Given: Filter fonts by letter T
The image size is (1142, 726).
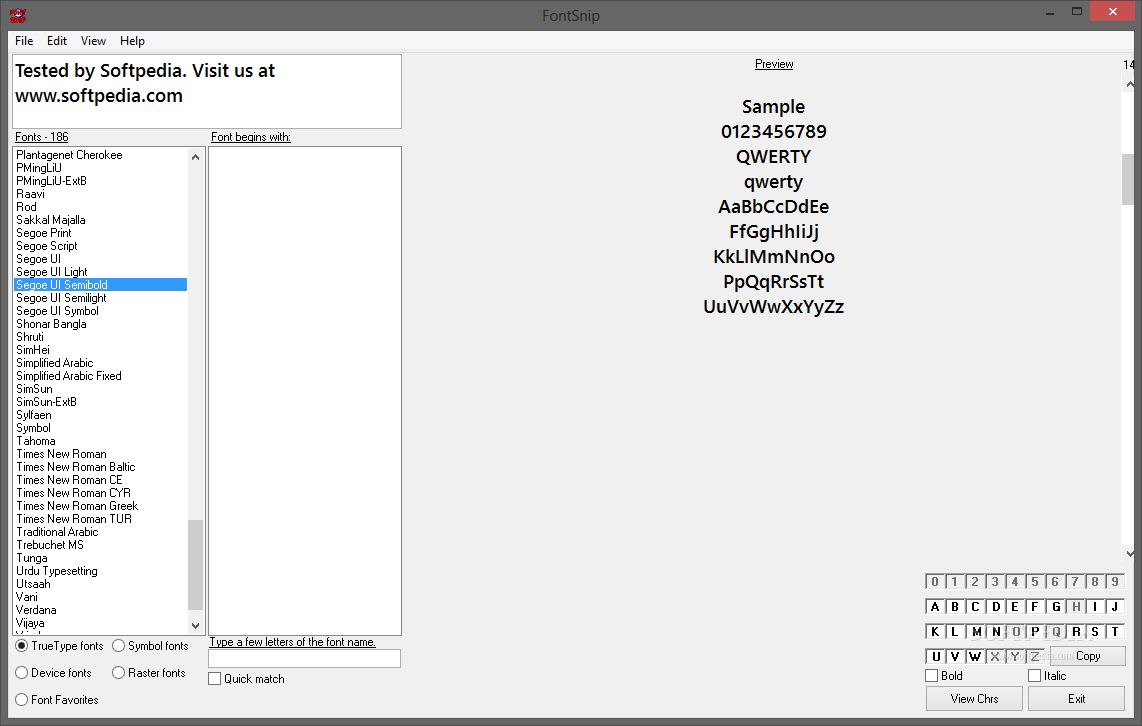Looking at the screenshot, I should 1114,631.
